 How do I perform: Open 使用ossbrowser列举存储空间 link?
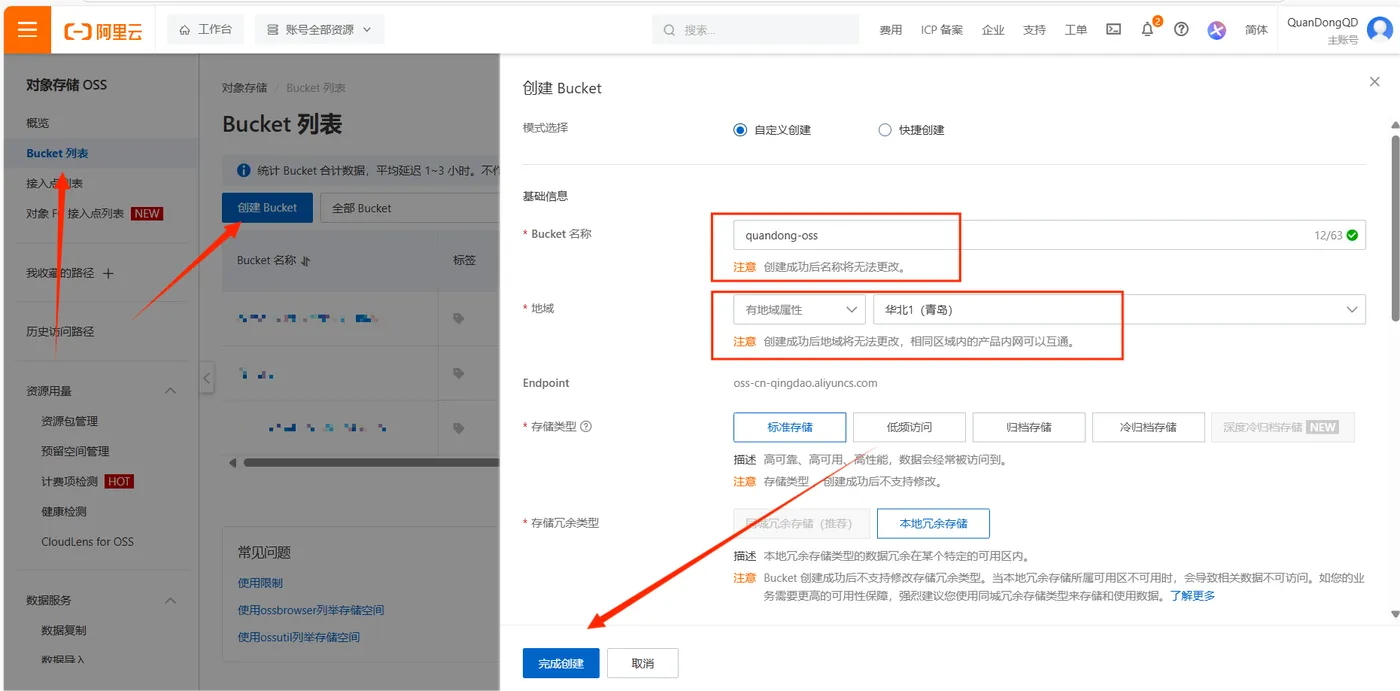[310, 610]
